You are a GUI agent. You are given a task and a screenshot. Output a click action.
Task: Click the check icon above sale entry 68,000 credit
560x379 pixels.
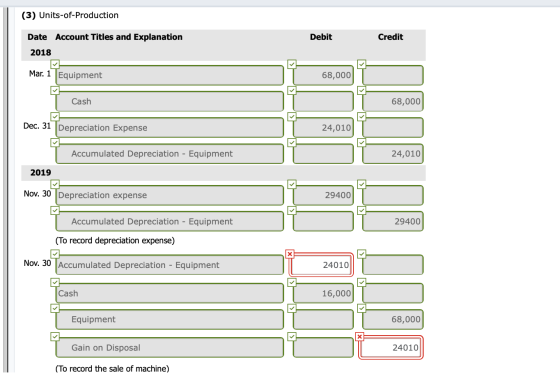tap(361, 308)
